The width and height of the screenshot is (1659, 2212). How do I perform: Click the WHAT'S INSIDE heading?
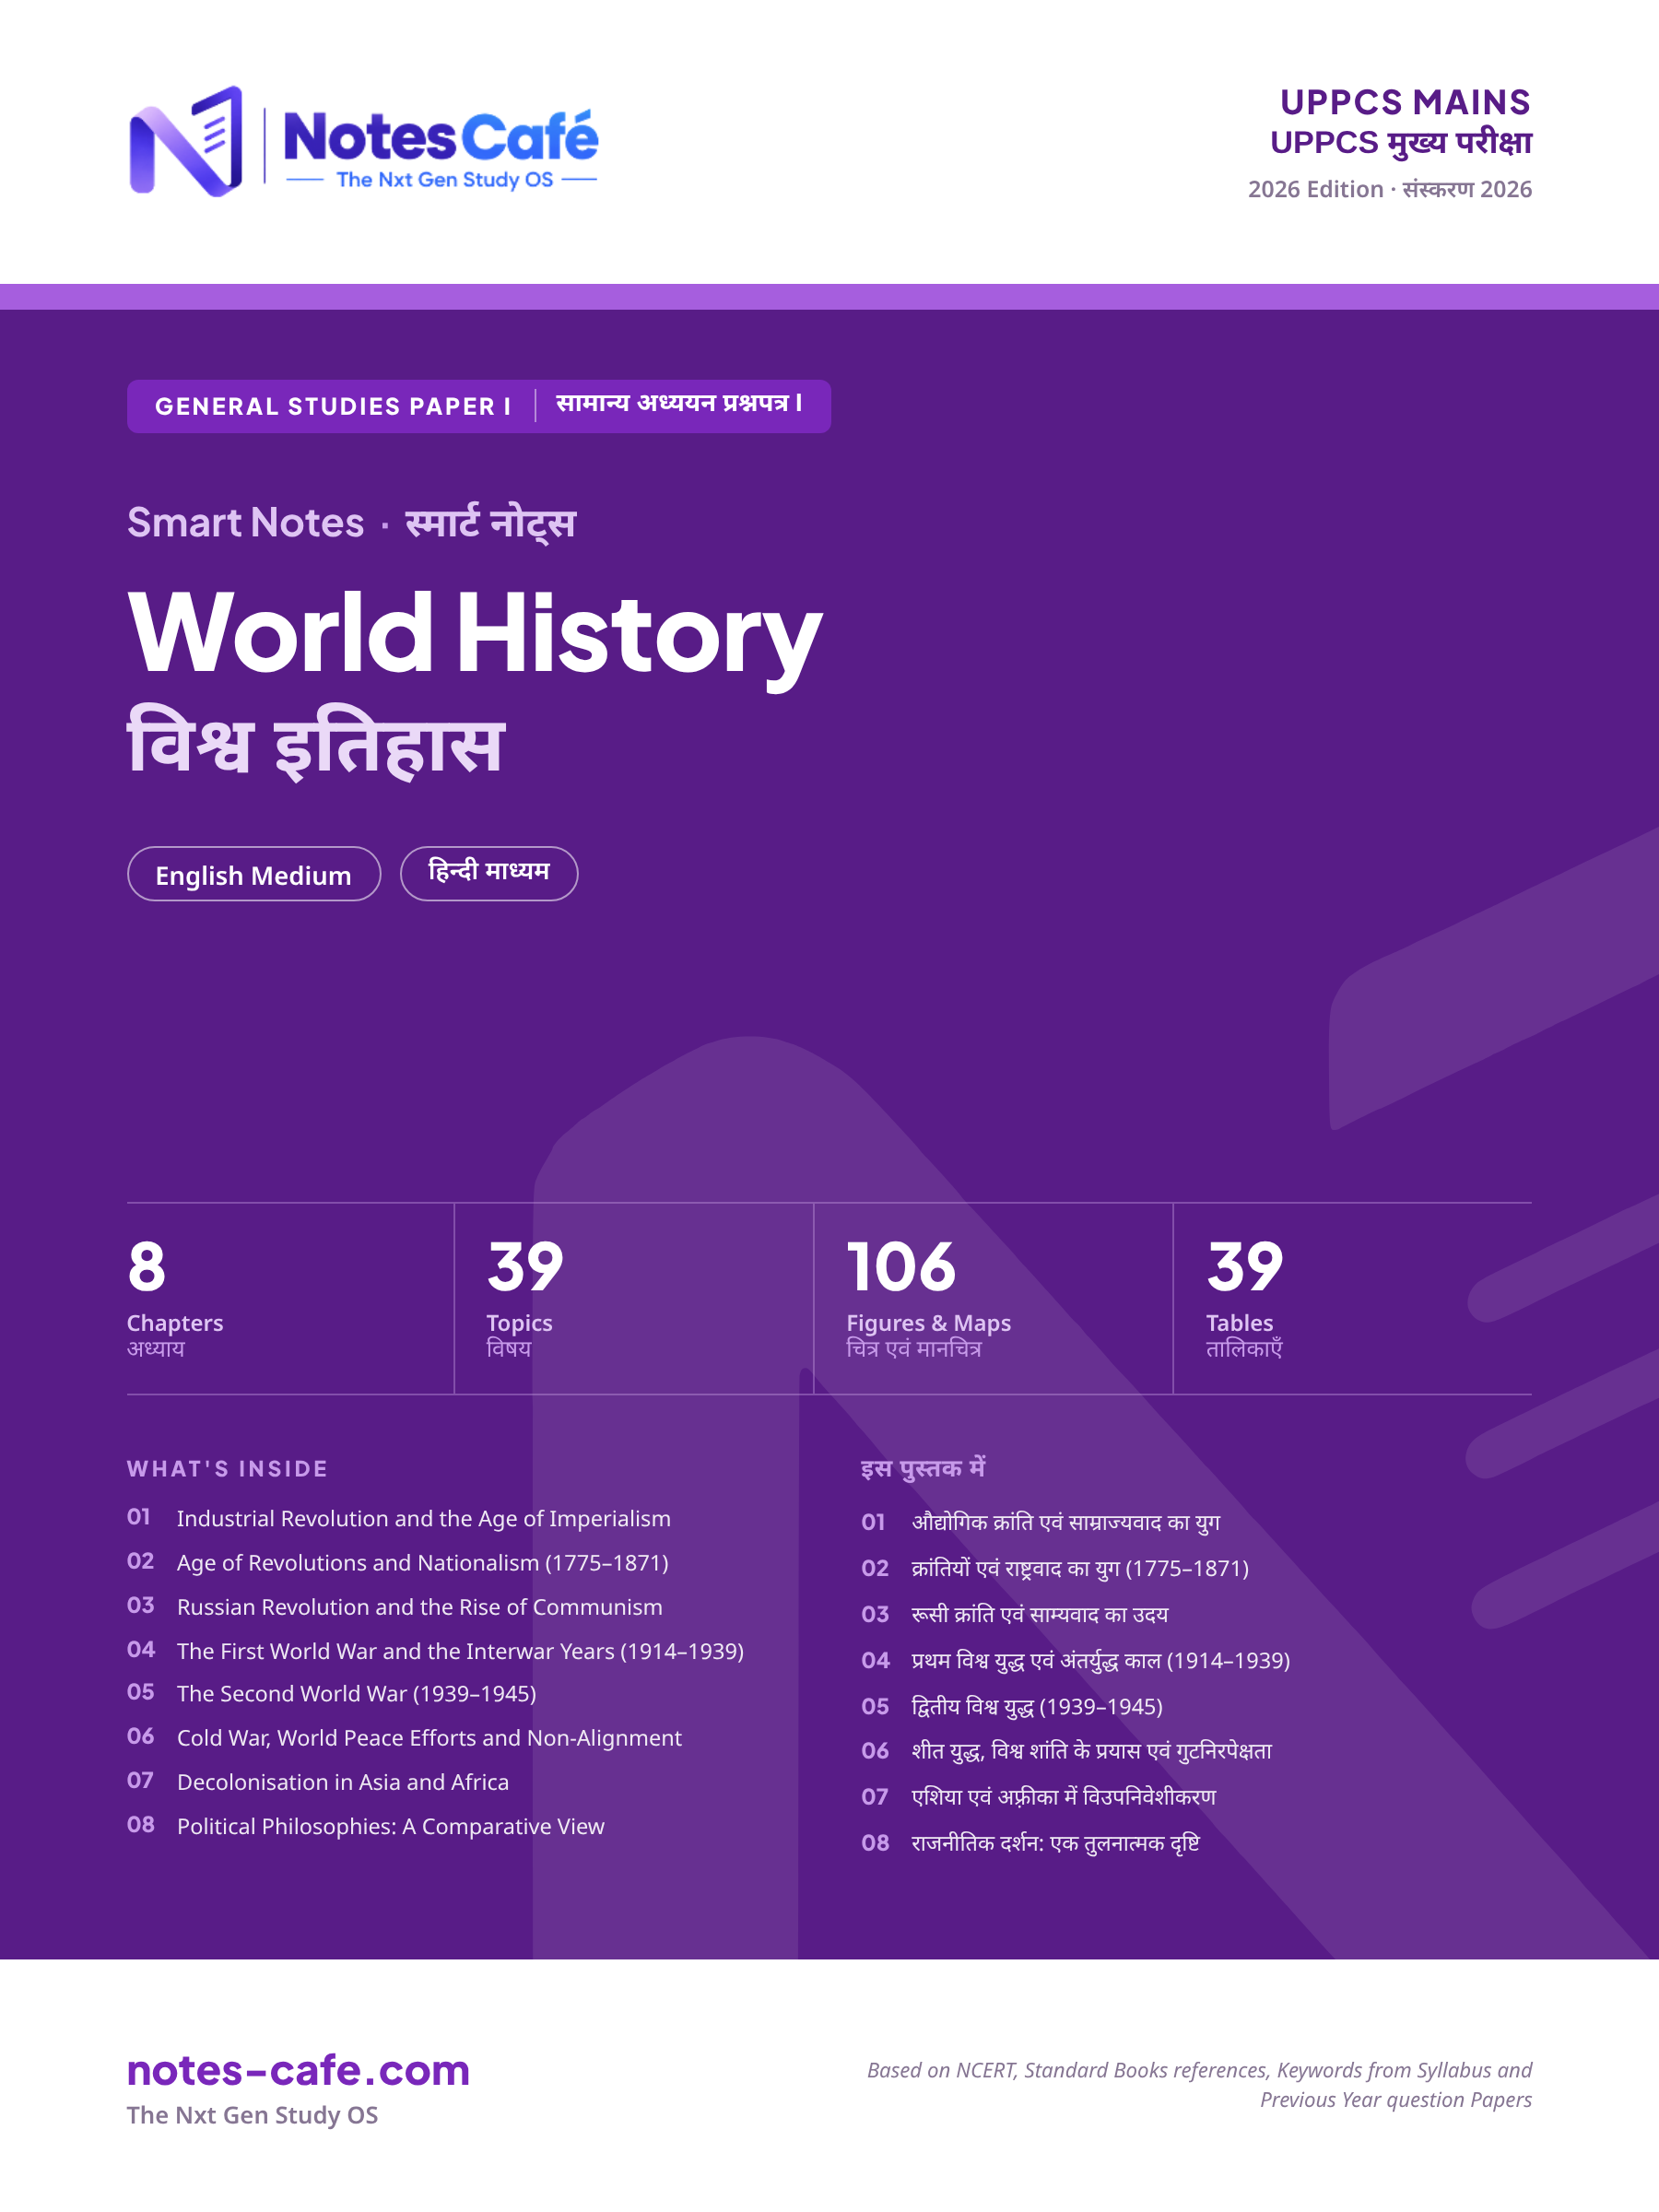tap(228, 1469)
